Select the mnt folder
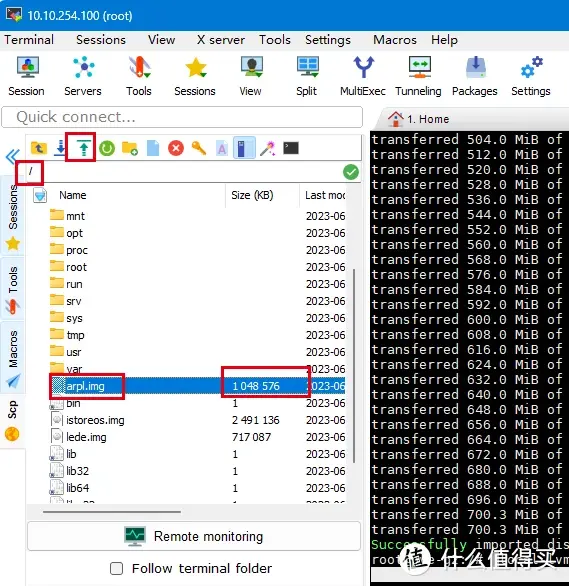This screenshot has width=569, height=586. 67,216
